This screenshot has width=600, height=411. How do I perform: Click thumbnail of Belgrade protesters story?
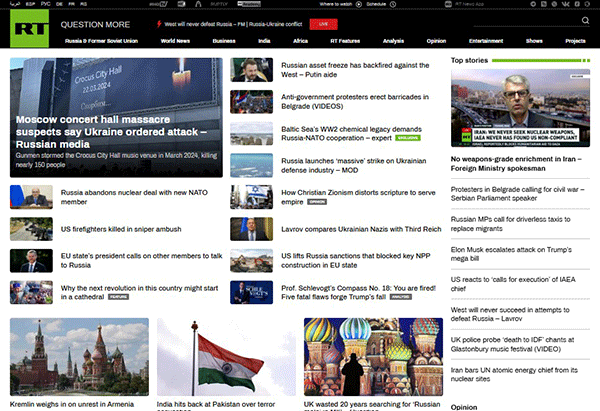pyautogui.click(x=251, y=102)
